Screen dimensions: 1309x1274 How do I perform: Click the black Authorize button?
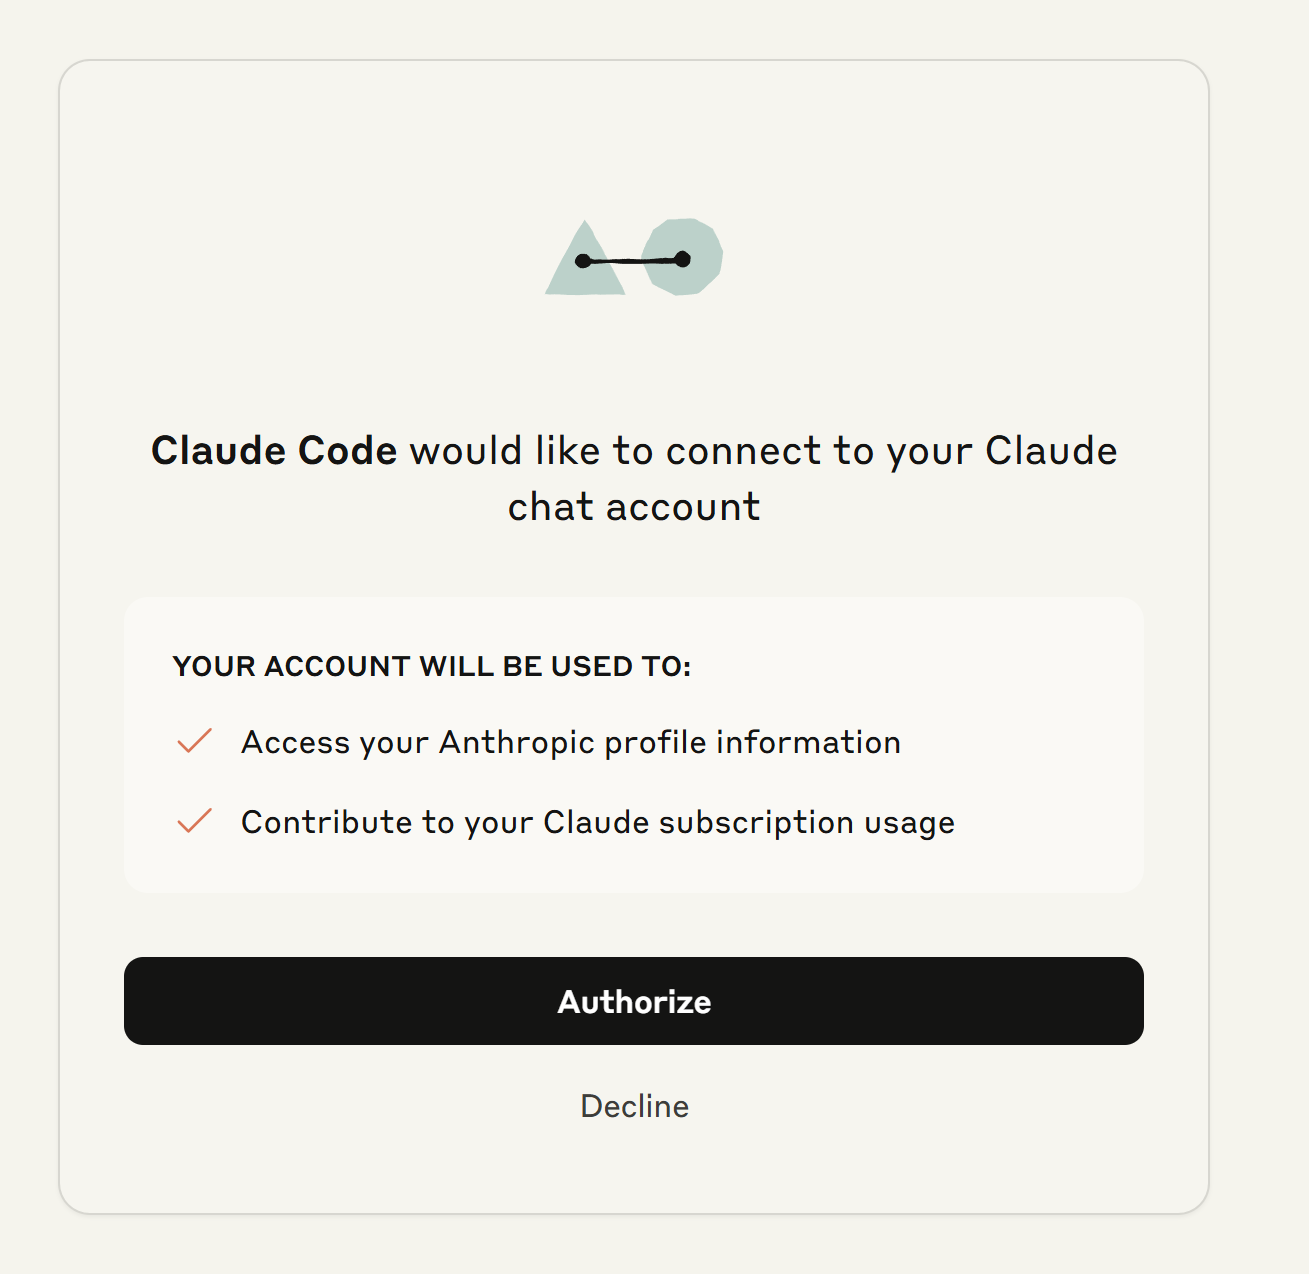click(634, 1001)
